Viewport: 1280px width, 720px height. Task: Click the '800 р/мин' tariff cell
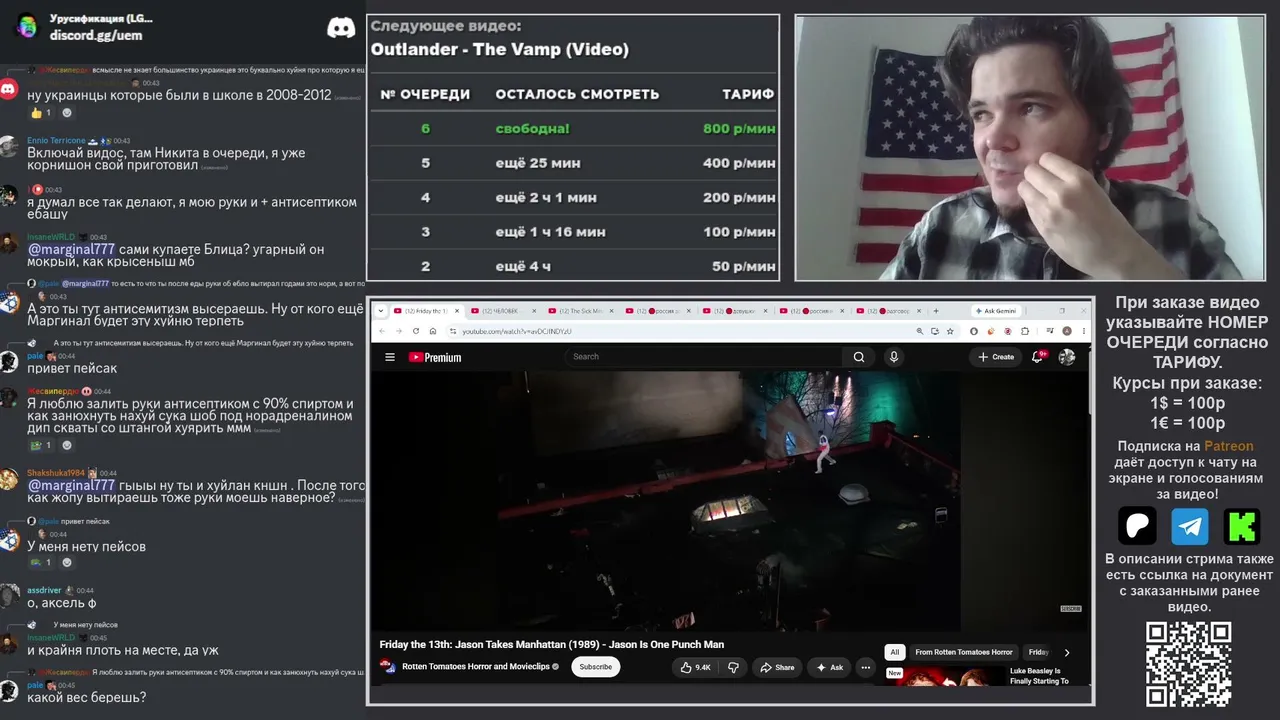point(739,129)
